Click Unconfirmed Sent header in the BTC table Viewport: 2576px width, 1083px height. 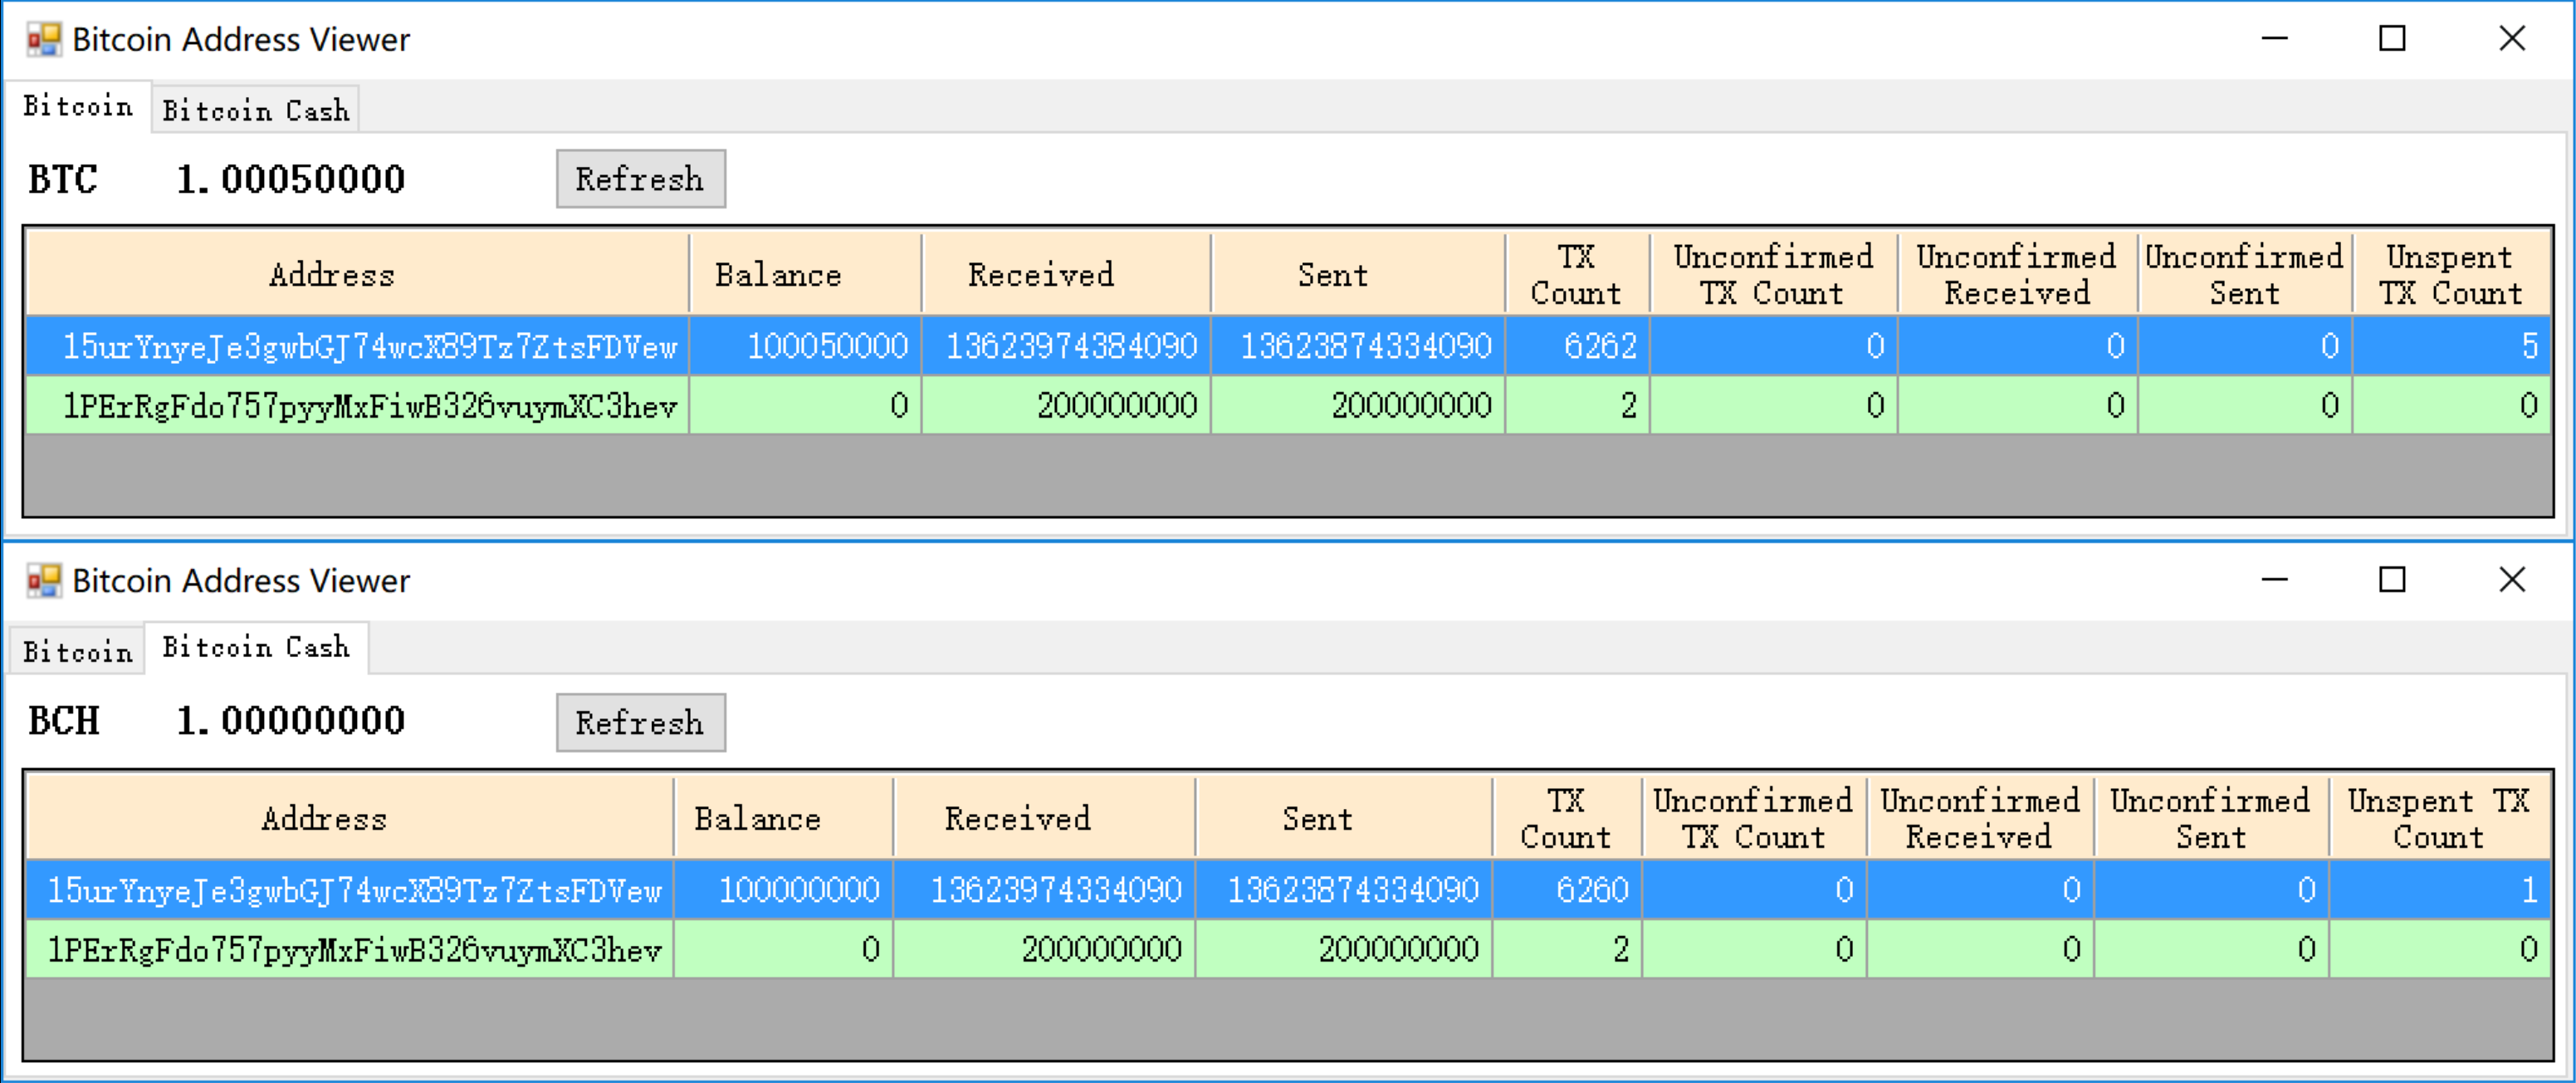[2245, 274]
